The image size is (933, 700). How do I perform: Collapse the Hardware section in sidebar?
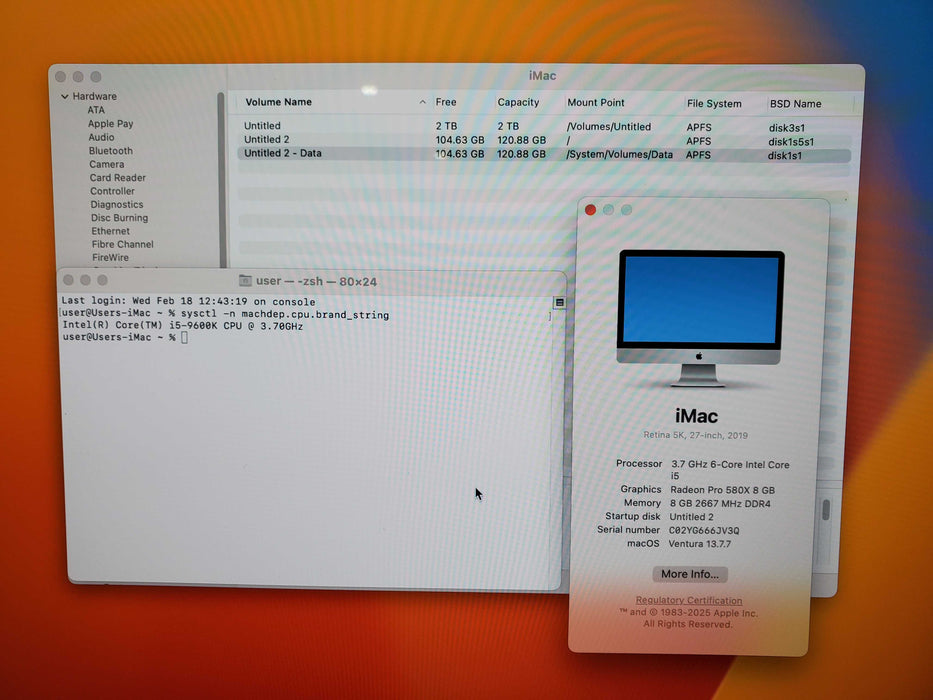[64, 96]
